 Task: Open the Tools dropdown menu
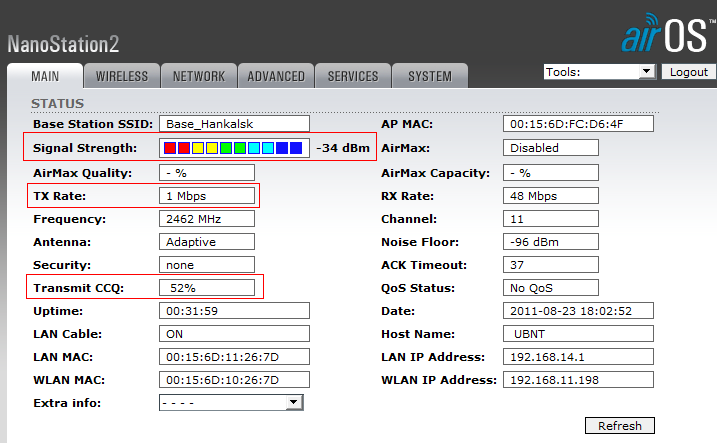[x=599, y=72]
